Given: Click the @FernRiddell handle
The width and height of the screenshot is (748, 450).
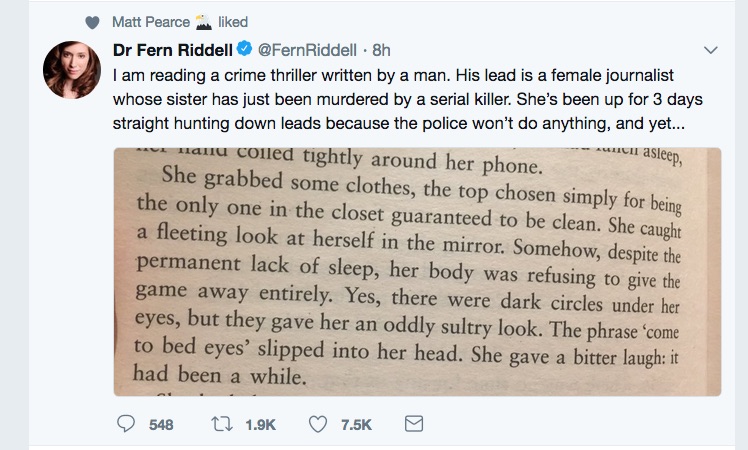Looking at the screenshot, I should coord(306,50).
